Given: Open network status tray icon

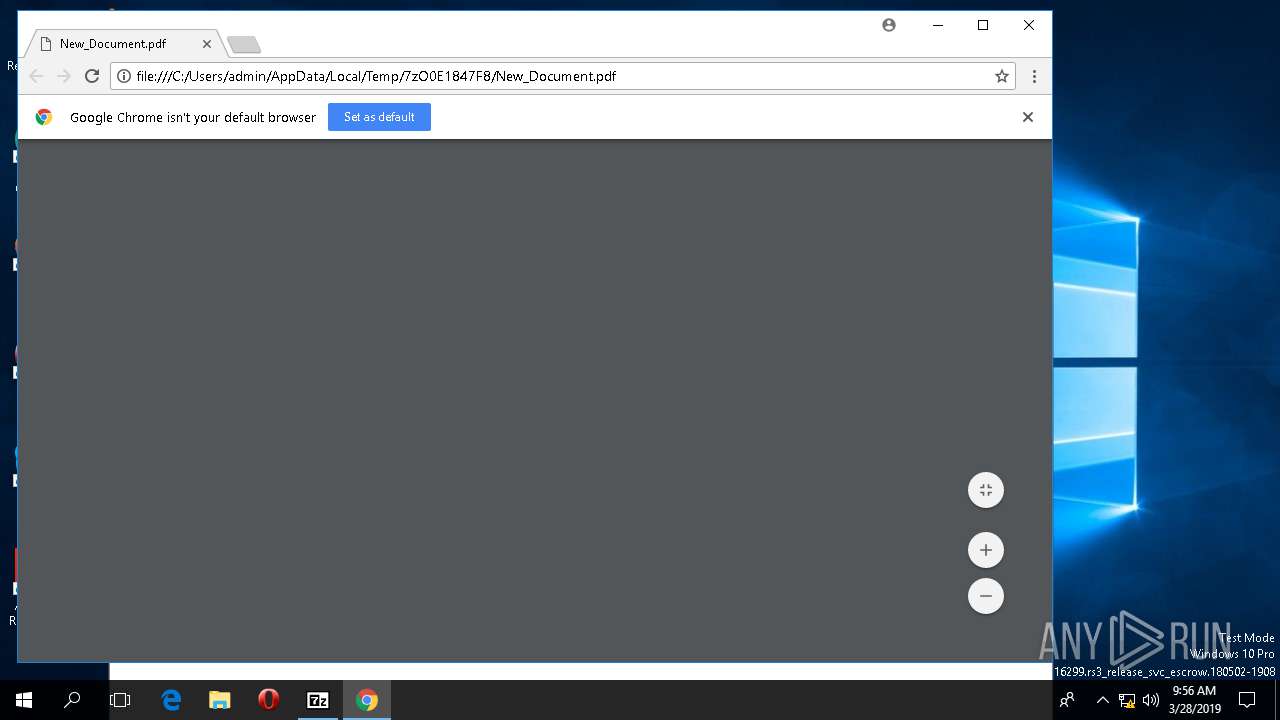Looking at the screenshot, I should pos(1127,700).
